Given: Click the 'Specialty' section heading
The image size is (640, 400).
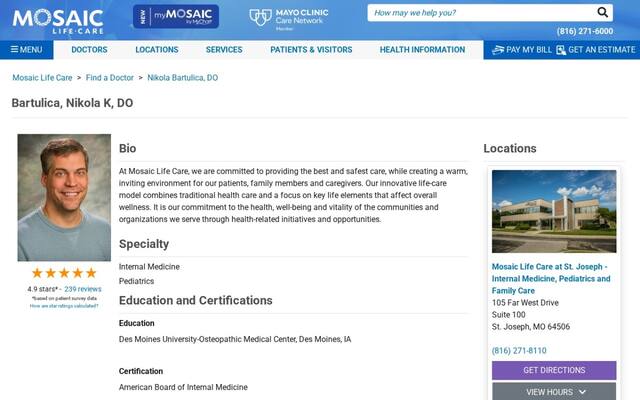Looking at the screenshot, I should [x=144, y=244].
